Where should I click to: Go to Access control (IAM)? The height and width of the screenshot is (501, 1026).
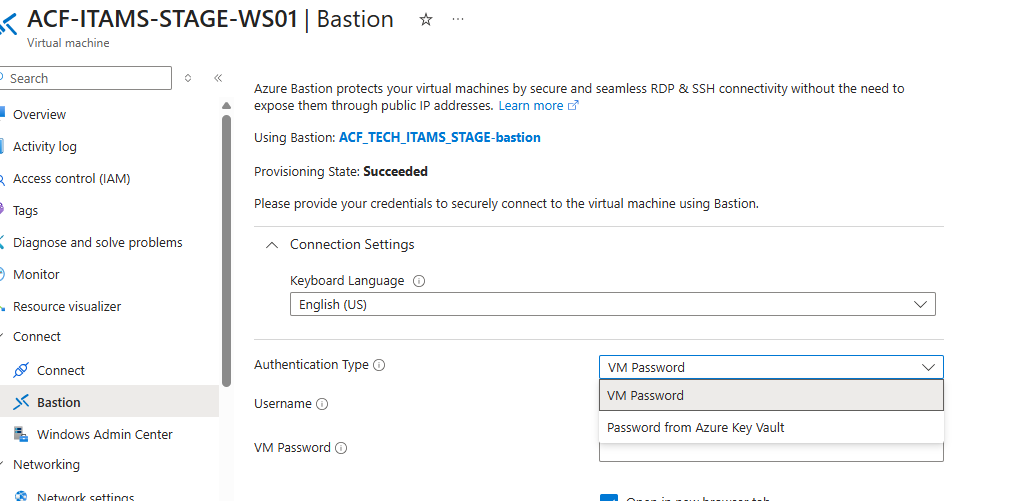pyautogui.click(x=71, y=179)
